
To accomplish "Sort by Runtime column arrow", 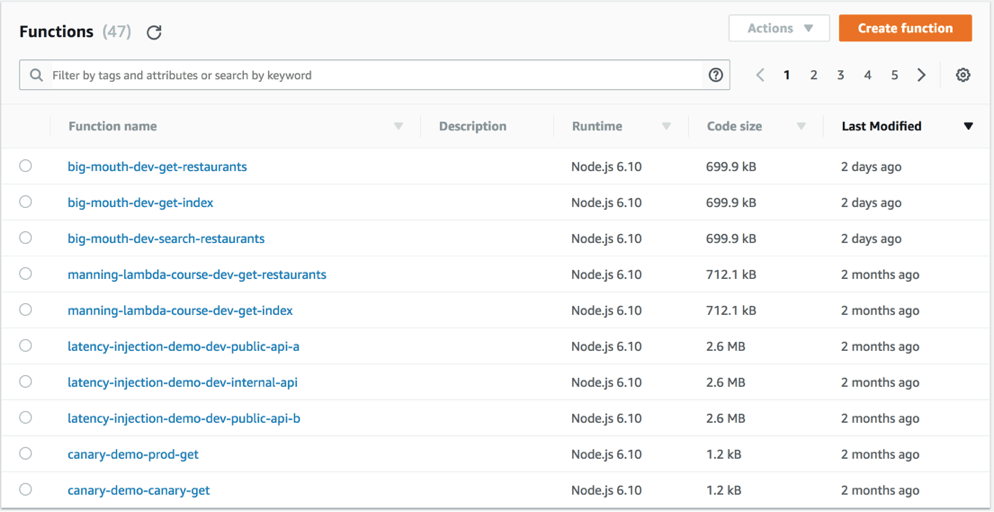I will tap(666, 126).
